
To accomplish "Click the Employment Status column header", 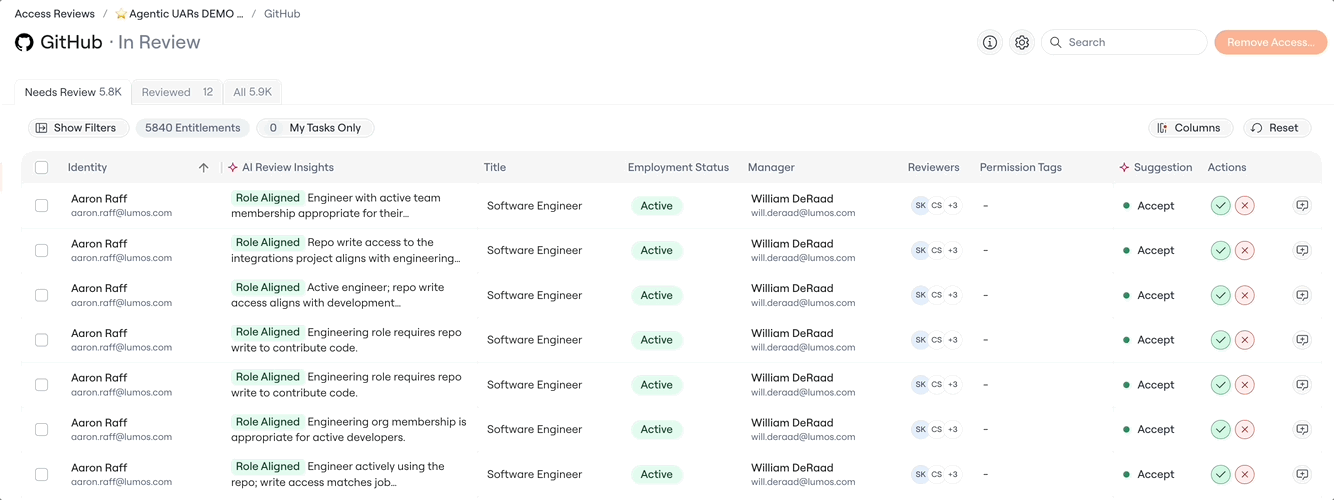I will pyautogui.click(x=678, y=168).
